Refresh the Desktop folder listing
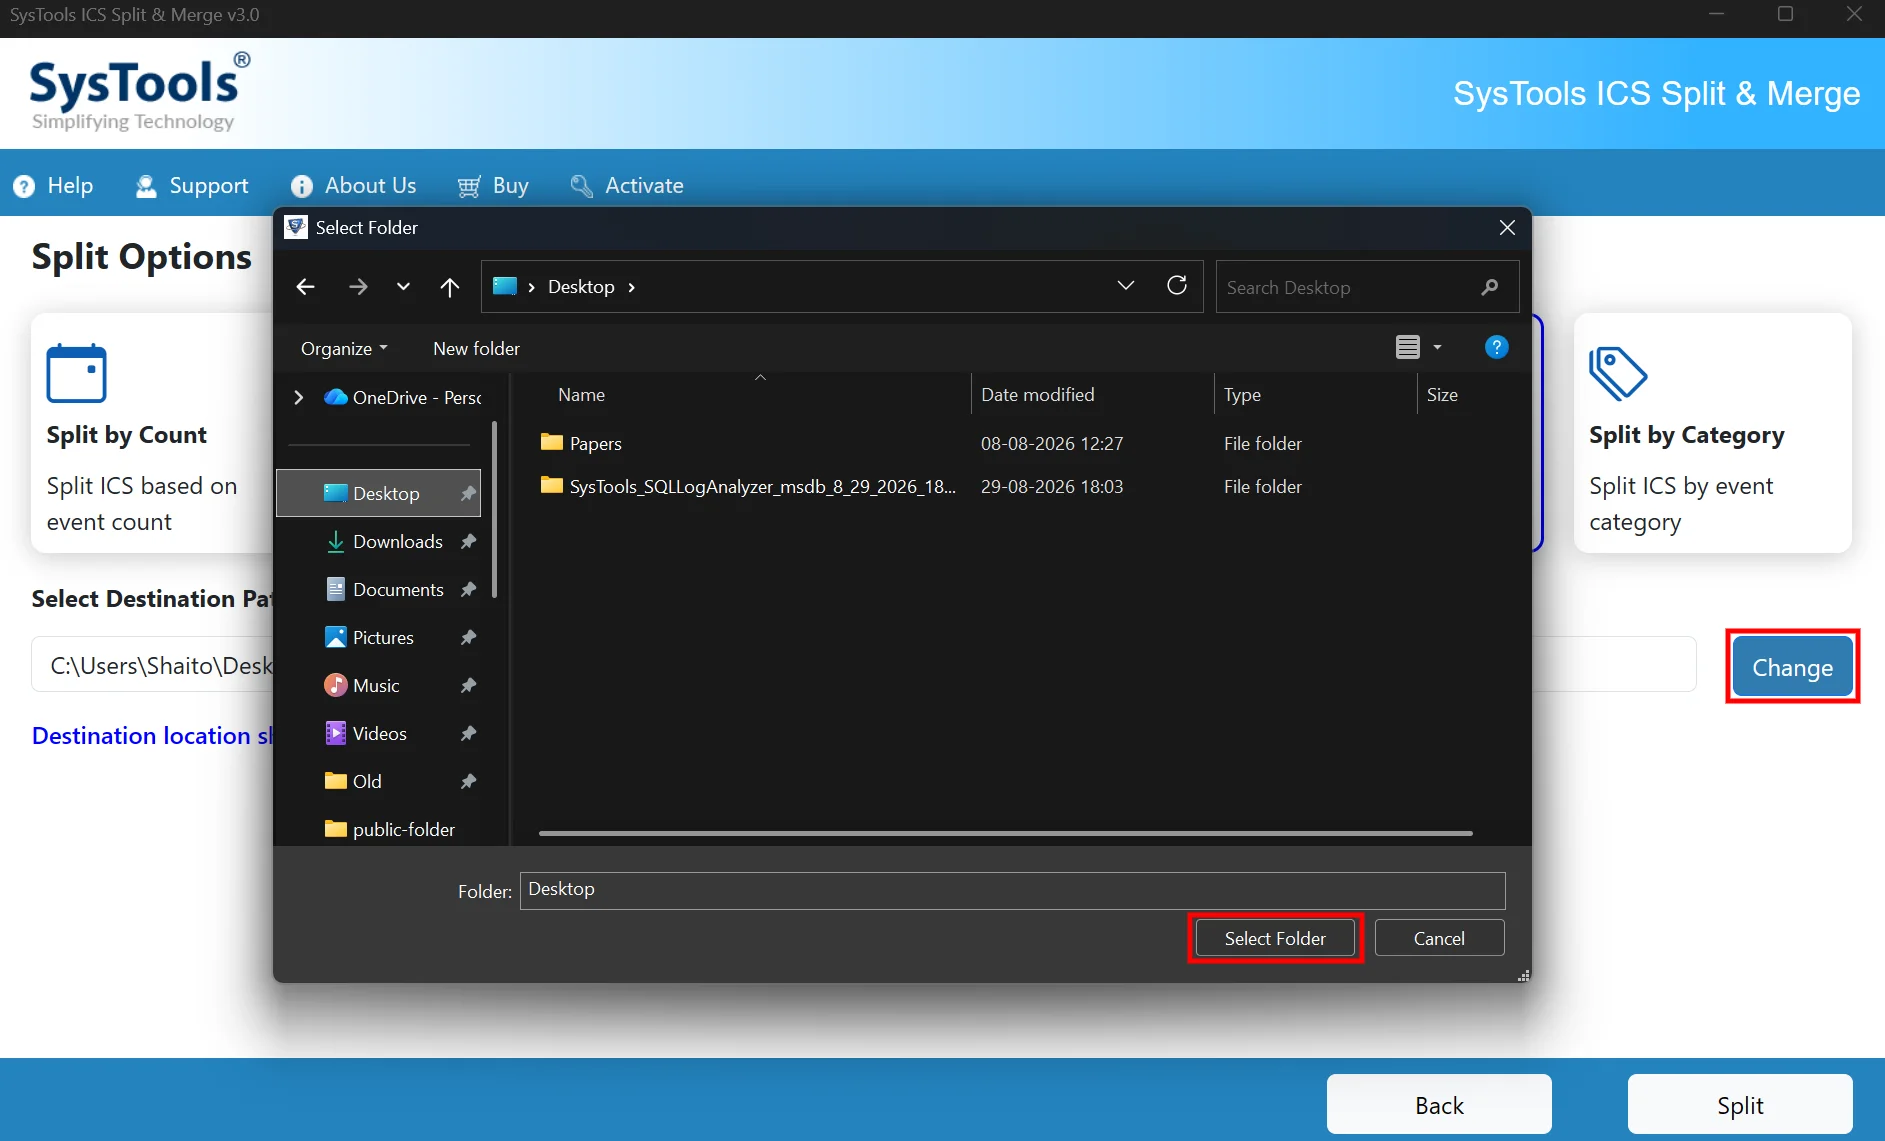1885x1141 pixels. (1177, 286)
